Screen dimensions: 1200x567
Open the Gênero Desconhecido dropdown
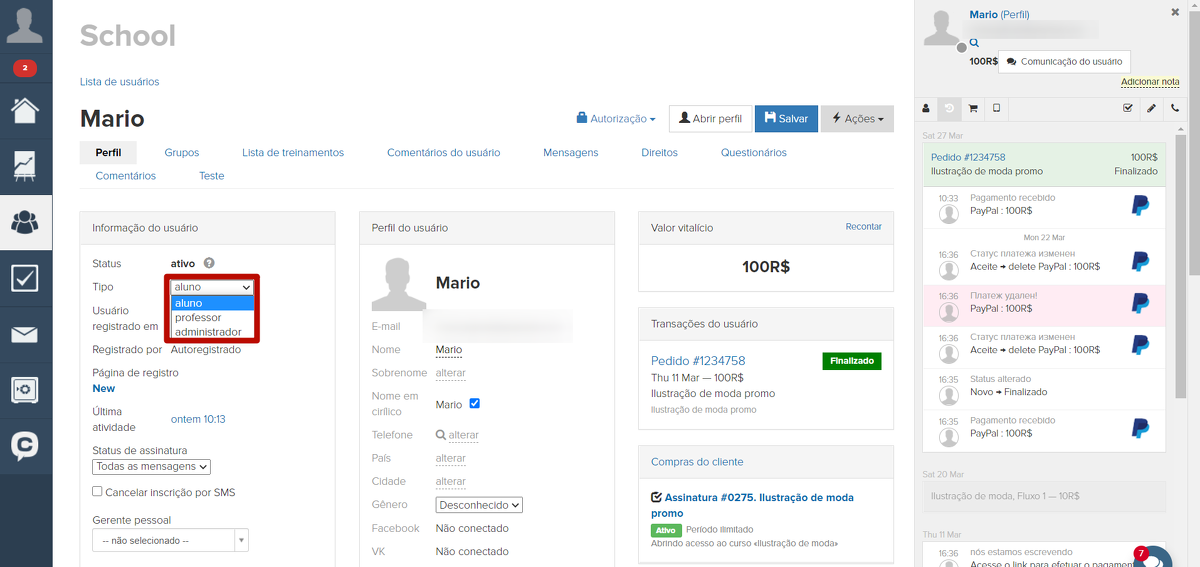pos(479,506)
